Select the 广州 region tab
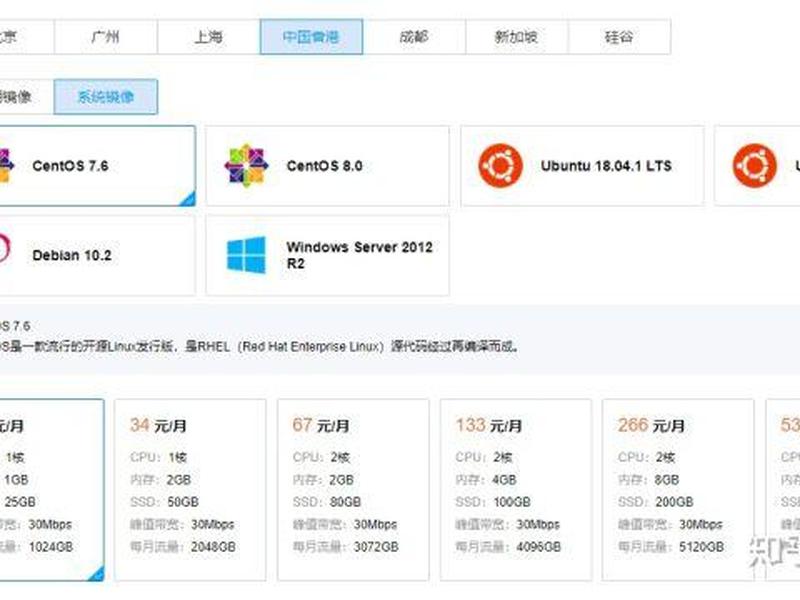This screenshot has width=800, height=600. [106, 37]
